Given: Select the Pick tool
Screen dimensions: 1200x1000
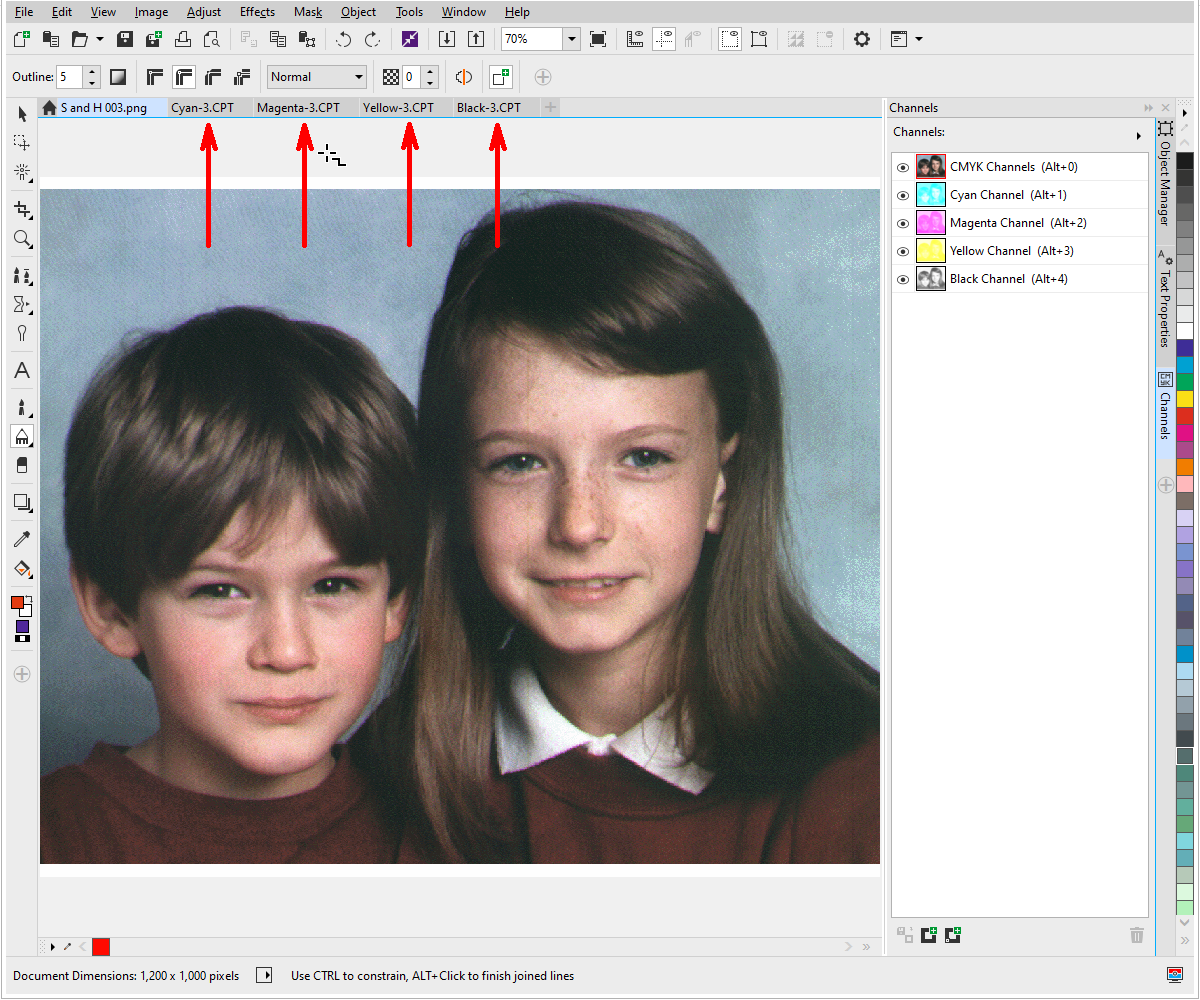Looking at the screenshot, I should [x=22, y=113].
